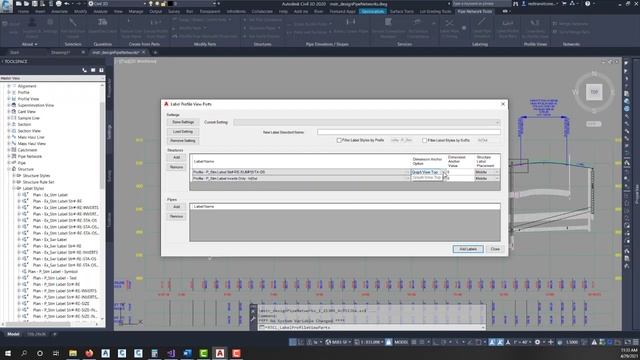Switch to the Pipe Network Tools ribbon tab
Screen dimensions: 640x360
[x=474, y=11]
